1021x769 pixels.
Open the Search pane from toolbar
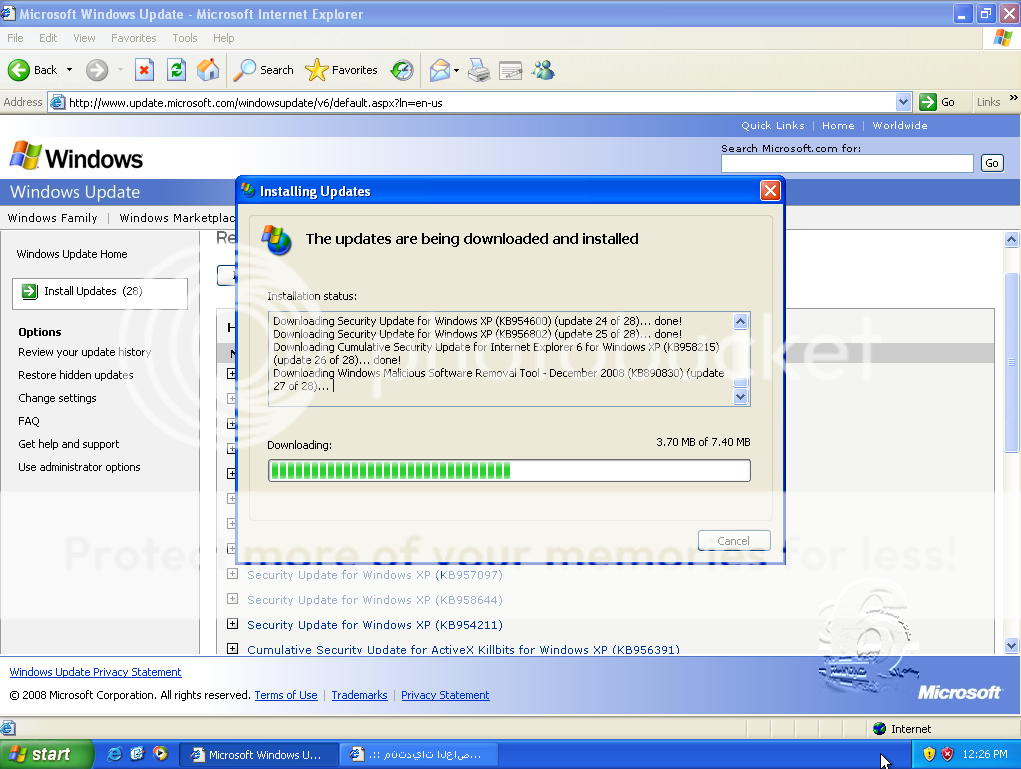point(263,70)
